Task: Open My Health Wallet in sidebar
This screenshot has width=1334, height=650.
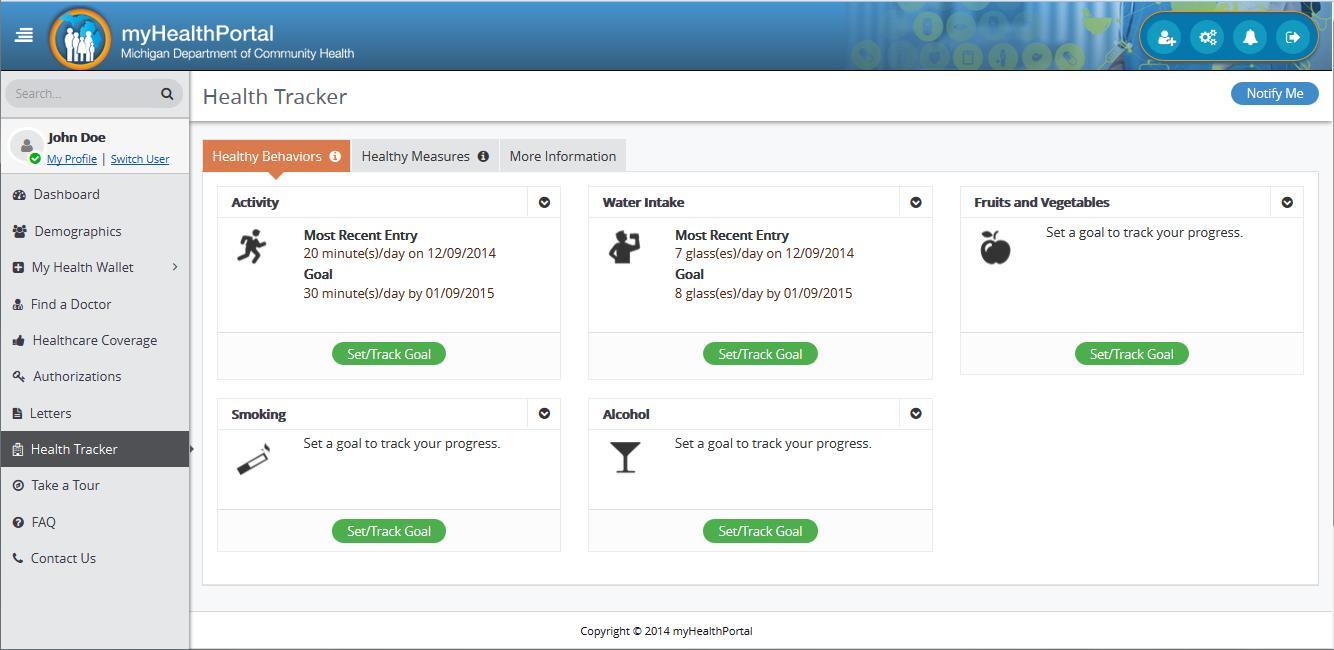Action: pyautogui.click(x=95, y=267)
